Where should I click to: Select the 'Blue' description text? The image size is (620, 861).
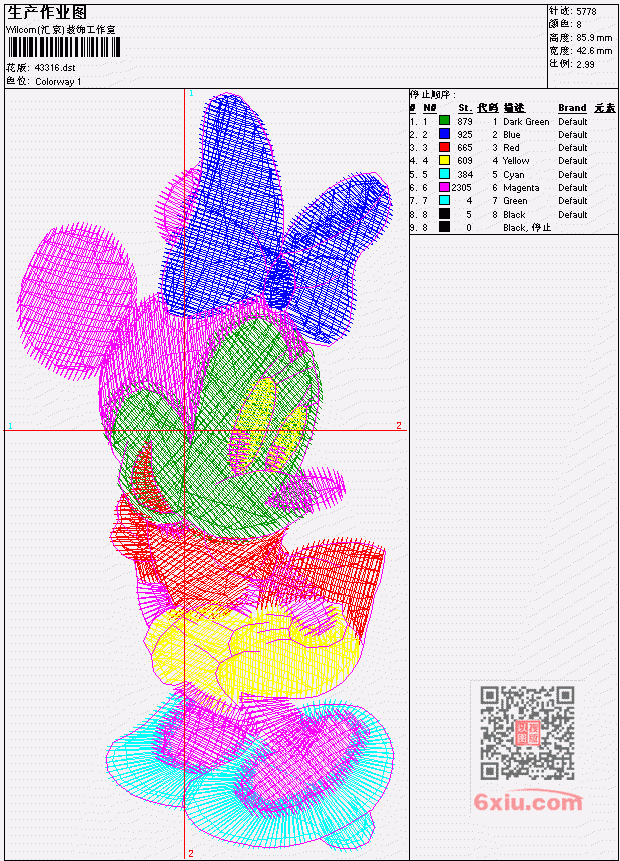[x=512, y=135]
